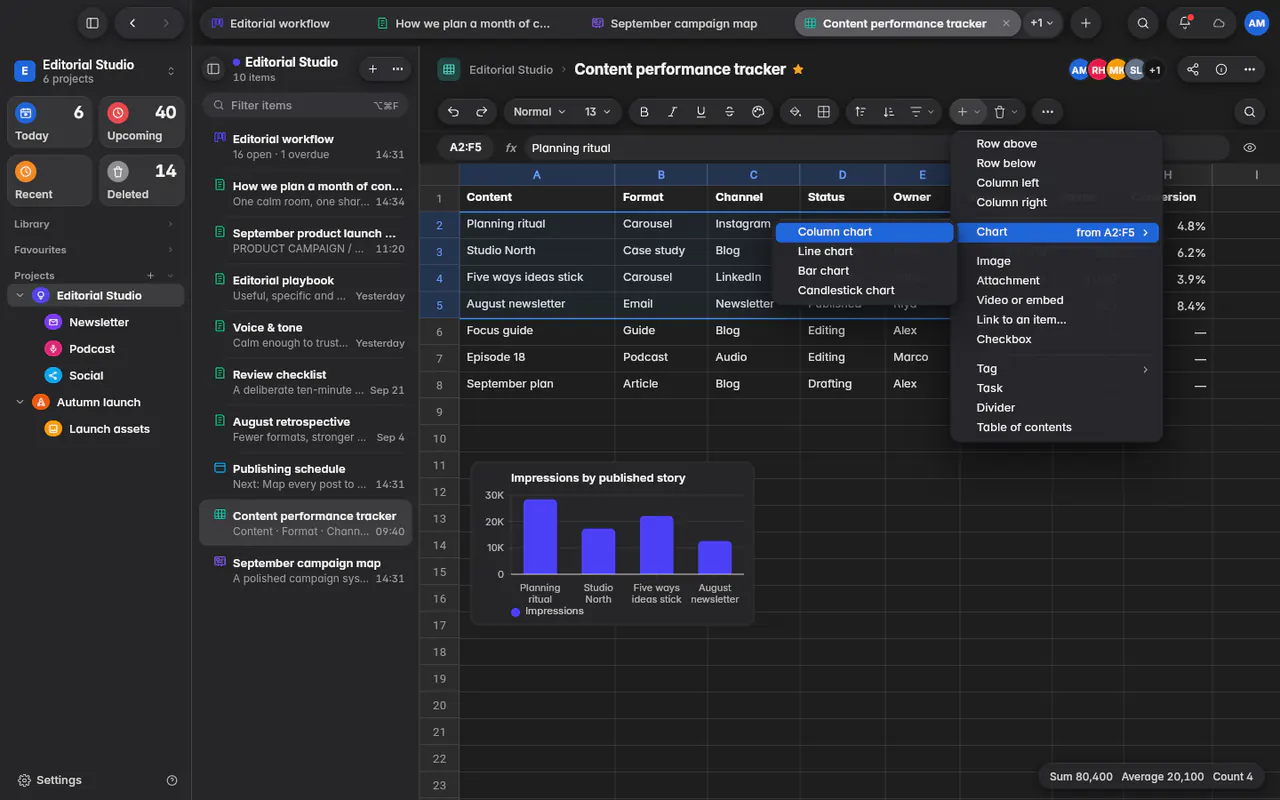Expand the Library section
Image resolution: width=1280 pixels, height=800 pixels.
[x=93, y=224]
